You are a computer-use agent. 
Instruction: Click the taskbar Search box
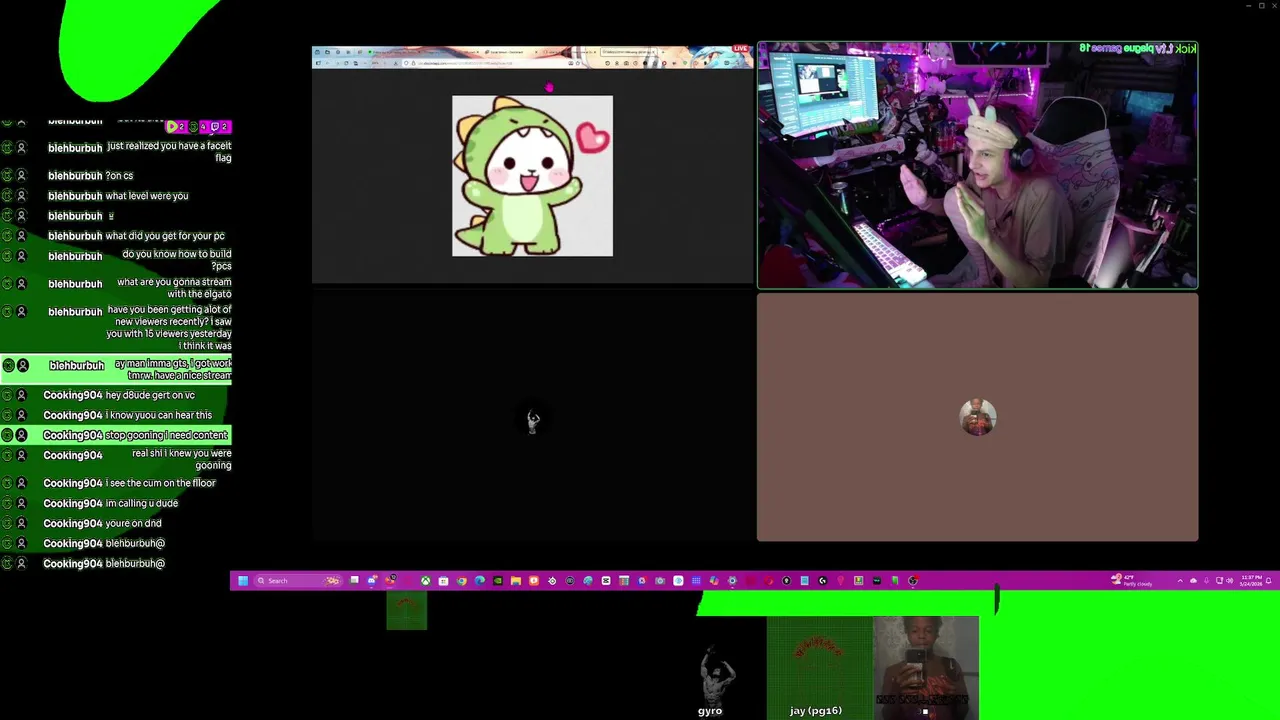click(x=297, y=580)
